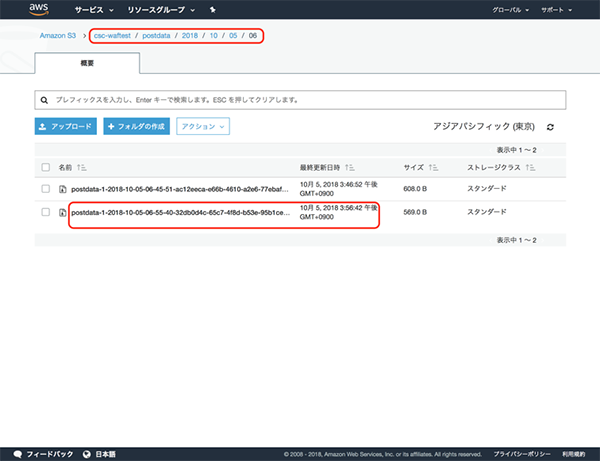Click file icon of postdata 06-45-51 object
Viewport: 600px width, 461px height.
tap(62, 189)
